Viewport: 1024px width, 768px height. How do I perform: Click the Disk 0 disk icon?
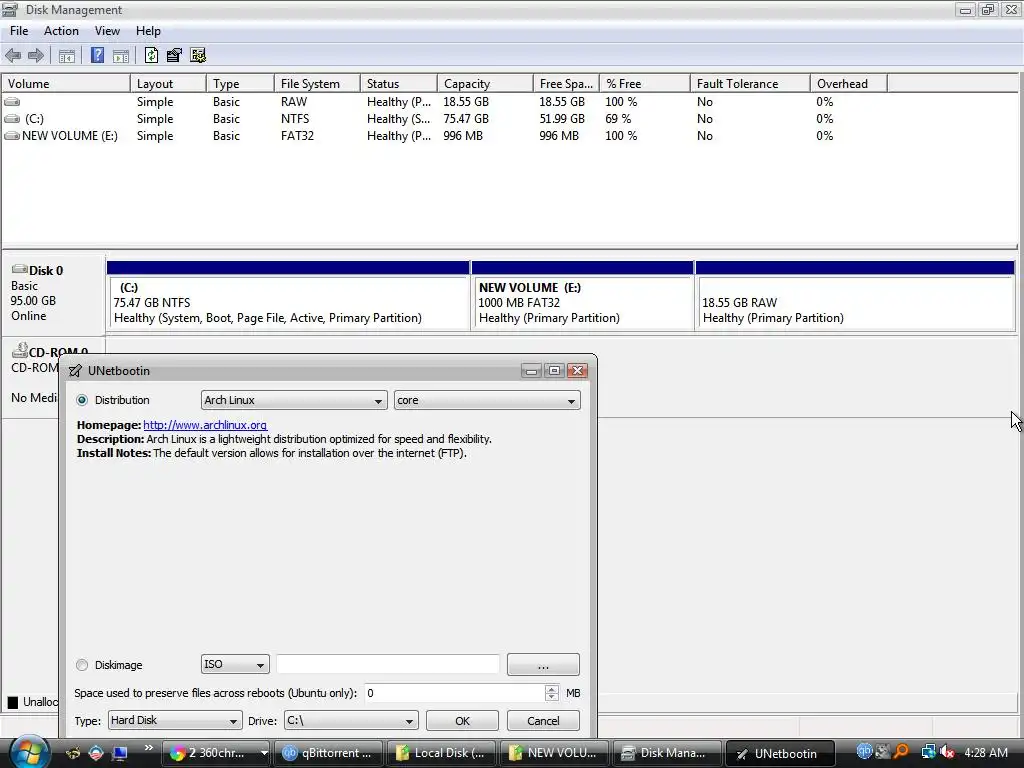(x=20, y=269)
